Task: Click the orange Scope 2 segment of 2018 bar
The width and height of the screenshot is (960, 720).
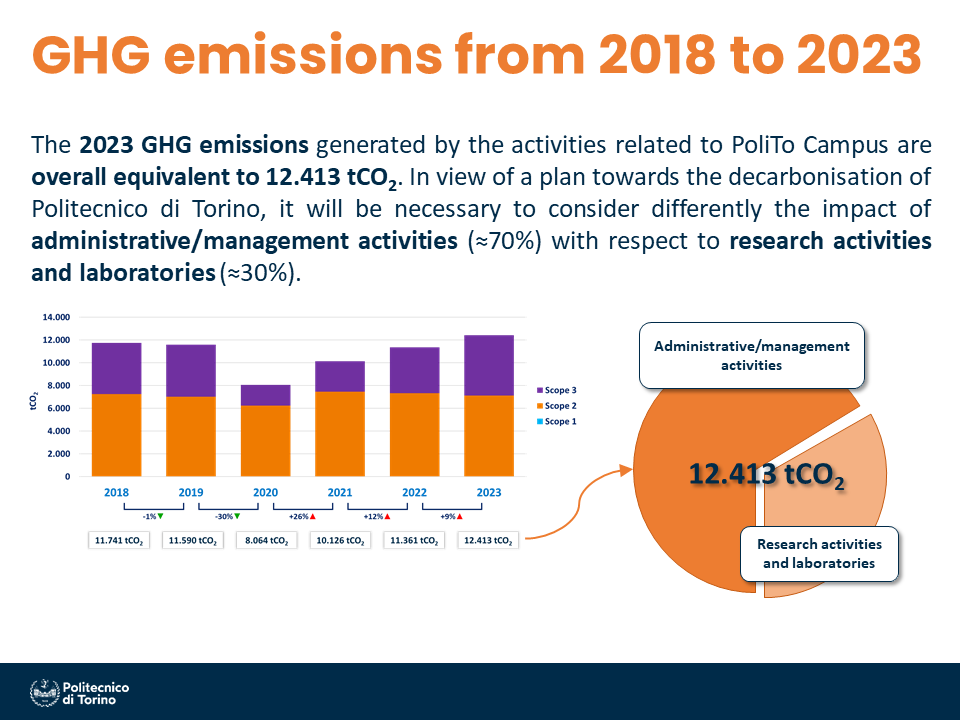Action: pyautogui.click(x=117, y=435)
